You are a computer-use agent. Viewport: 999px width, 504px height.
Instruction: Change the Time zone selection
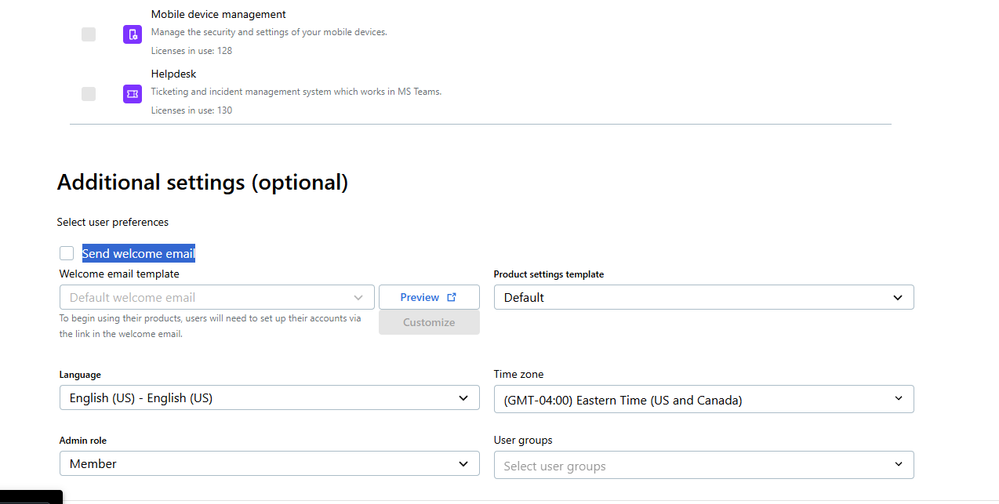[703, 400]
